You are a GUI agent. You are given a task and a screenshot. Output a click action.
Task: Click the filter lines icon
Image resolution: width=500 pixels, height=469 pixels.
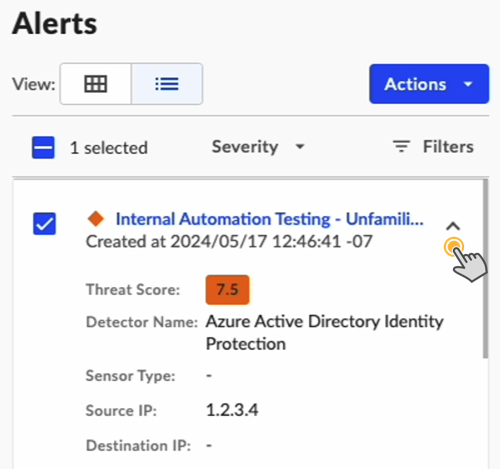(x=401, y=147)
